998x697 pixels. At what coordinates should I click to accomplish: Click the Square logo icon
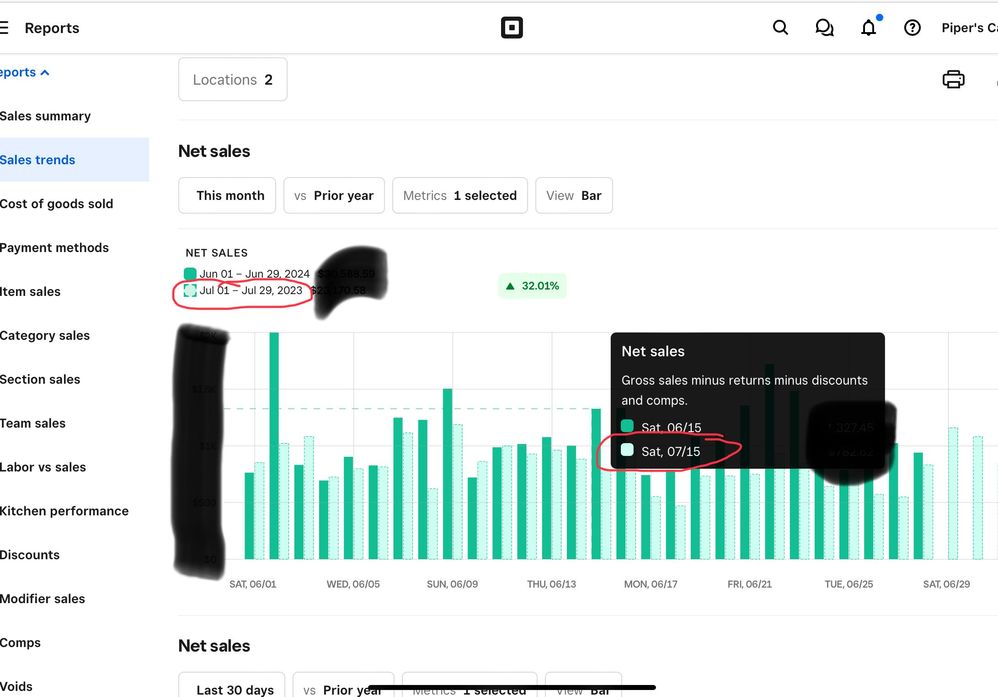[x=511, y=28]
